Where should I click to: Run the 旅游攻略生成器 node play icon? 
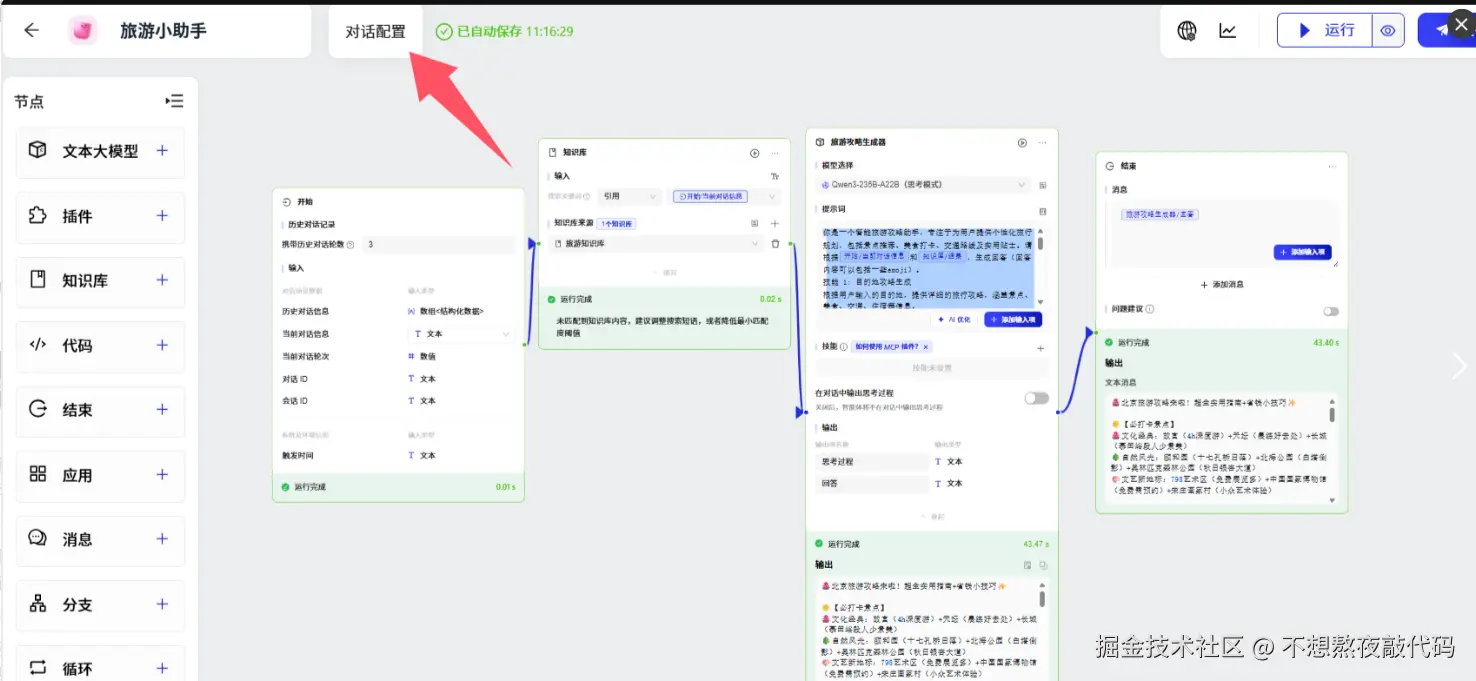point(1022,143)
